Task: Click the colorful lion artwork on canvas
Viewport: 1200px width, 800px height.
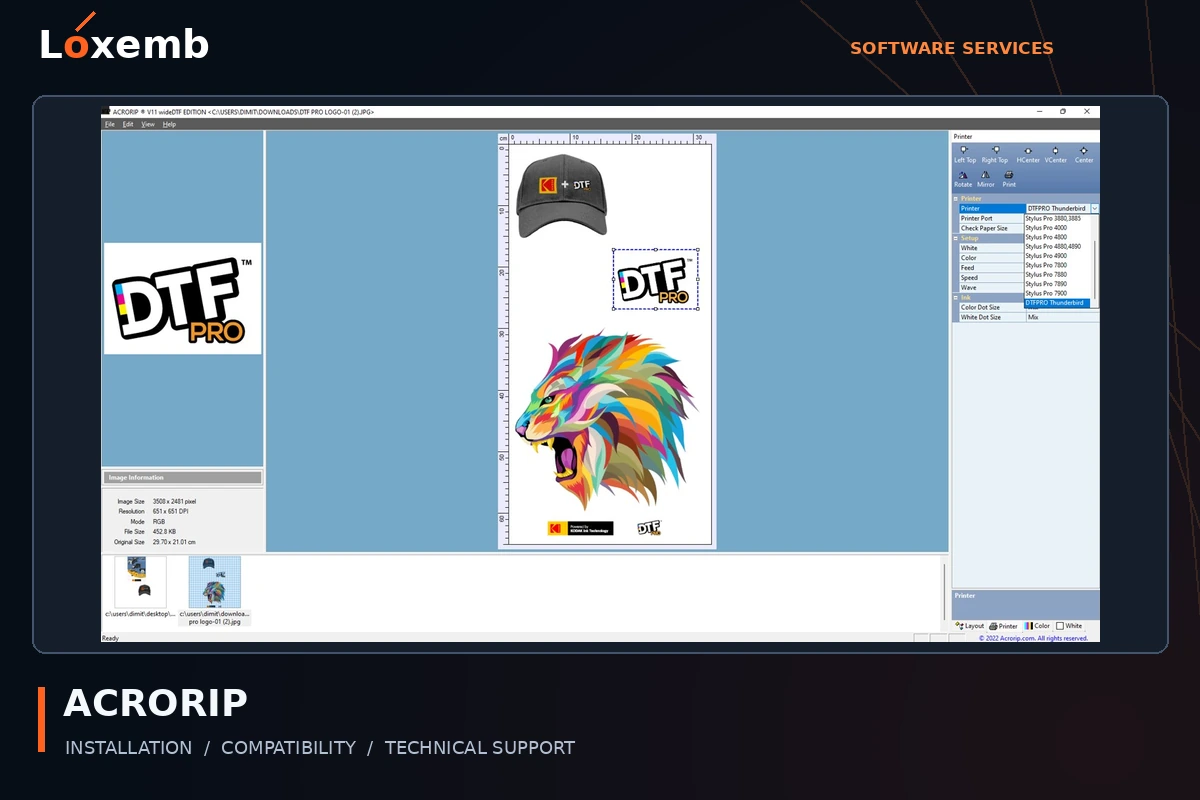Action: click(x=604, y=420)
